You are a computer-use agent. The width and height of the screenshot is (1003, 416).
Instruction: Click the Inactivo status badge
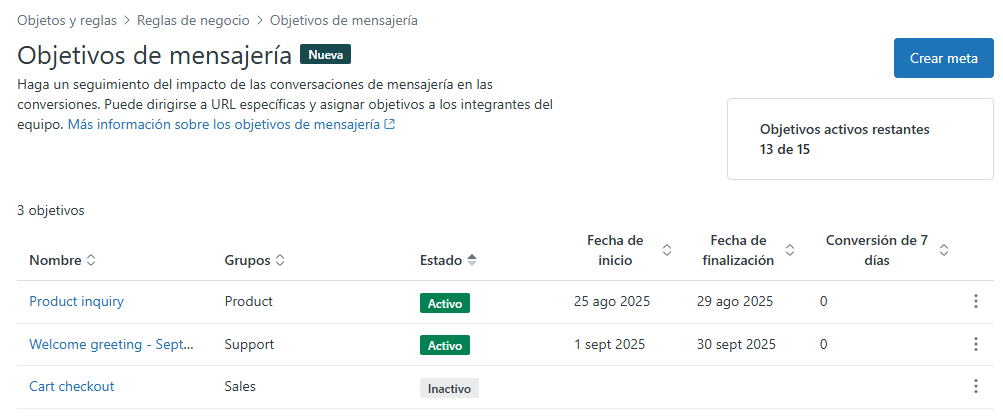click(x=449, y=388)
